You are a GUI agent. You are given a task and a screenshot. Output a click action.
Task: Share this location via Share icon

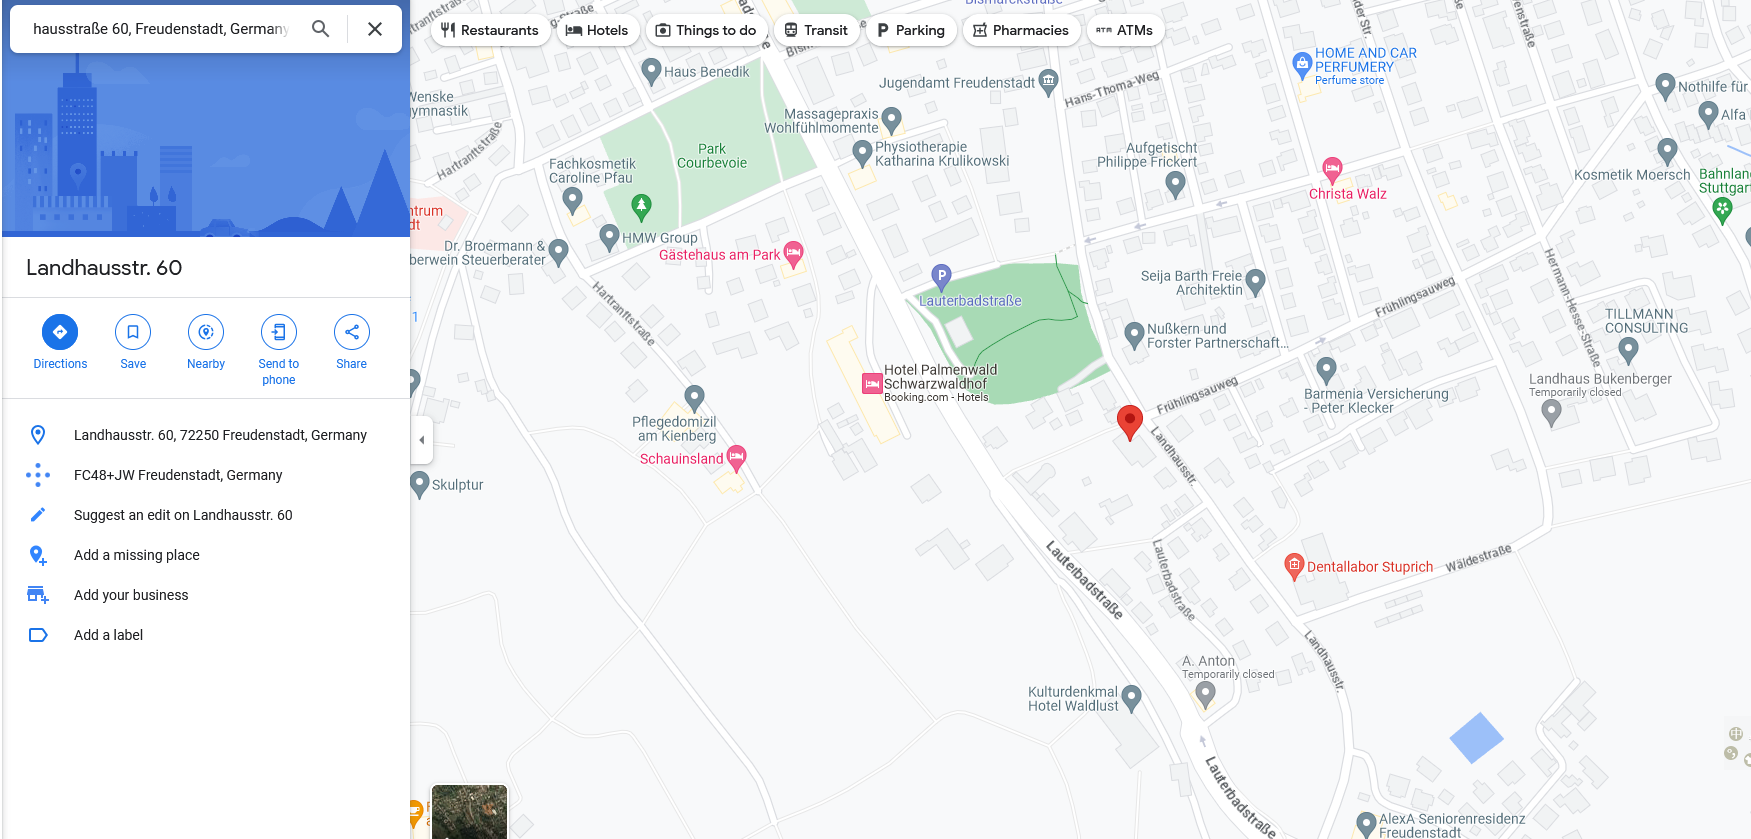pyautogui.click(x=352, y=332)
